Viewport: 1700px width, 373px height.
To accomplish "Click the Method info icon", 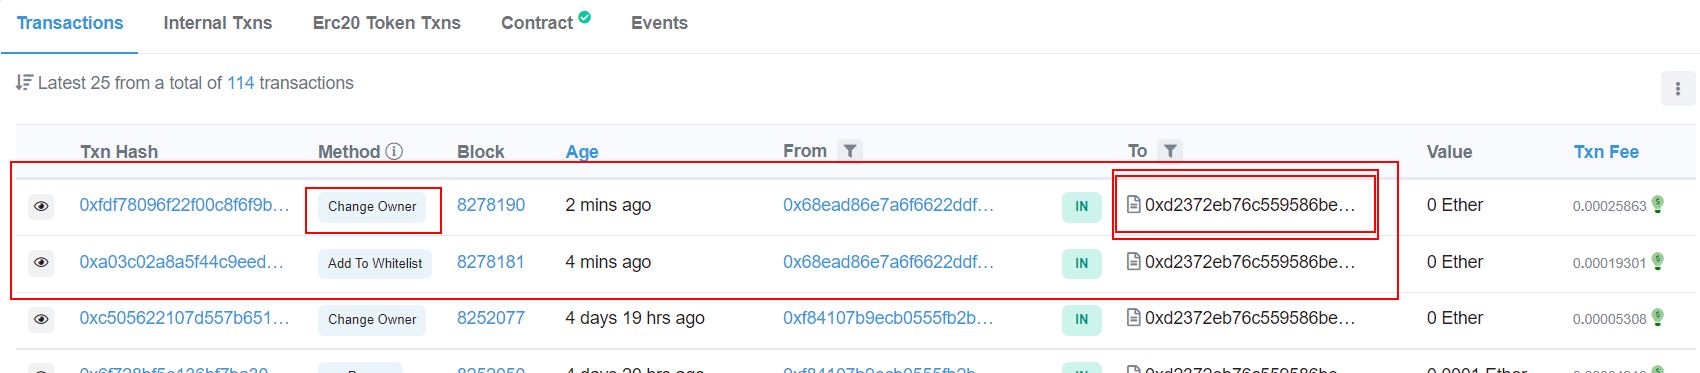I will pos(394,151).
